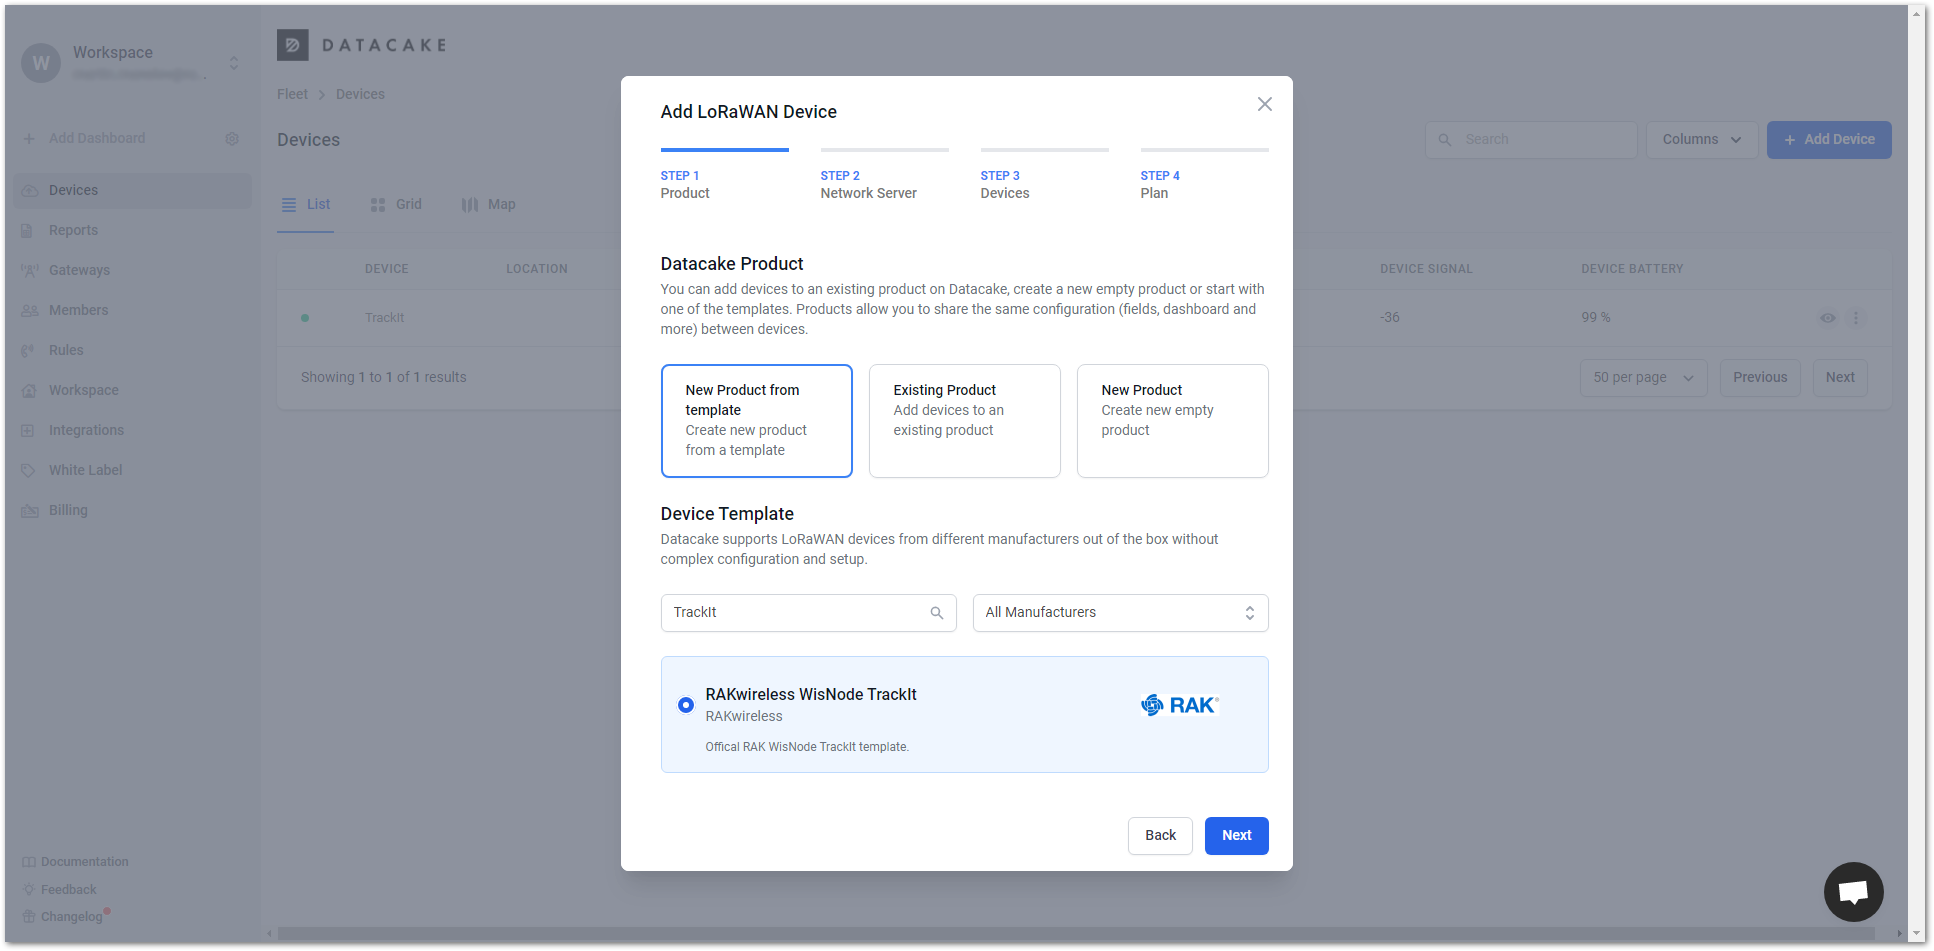Expand the 50 per page selector

[1642, 378]
